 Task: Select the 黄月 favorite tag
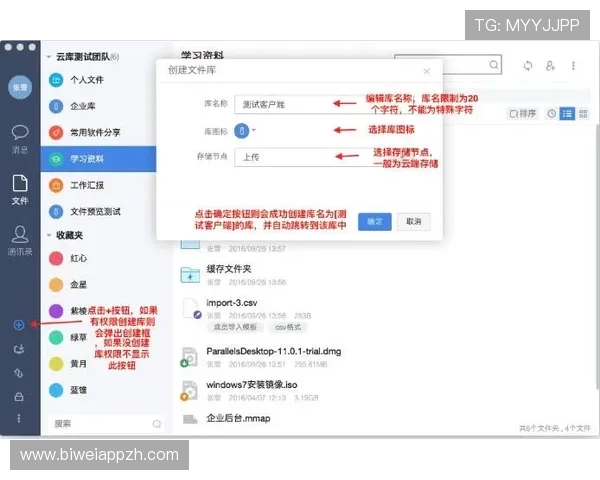click(69, 364)
